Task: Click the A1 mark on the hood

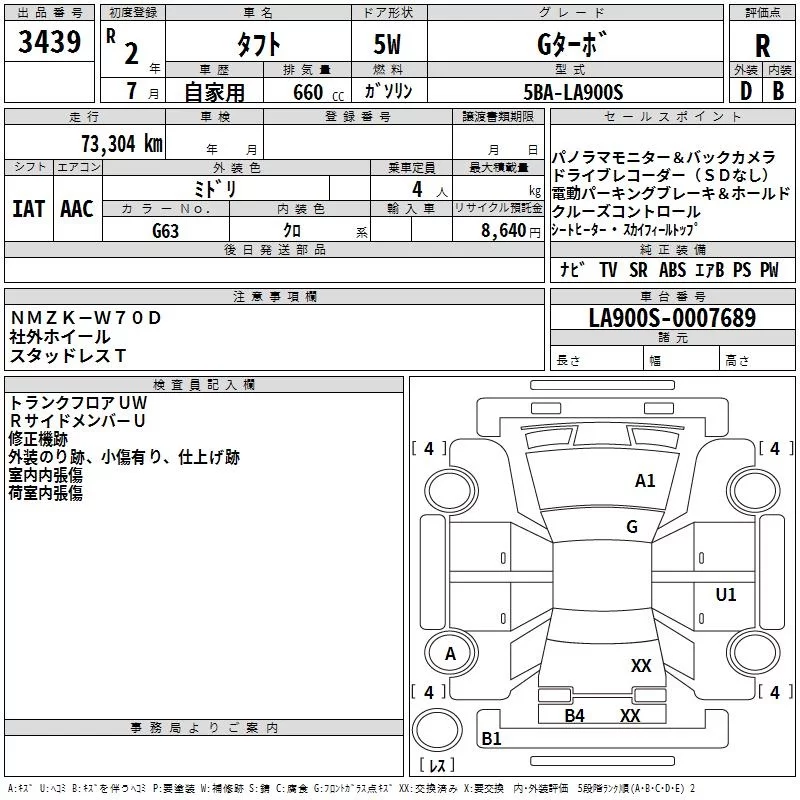Action: [x=645, y=481]
